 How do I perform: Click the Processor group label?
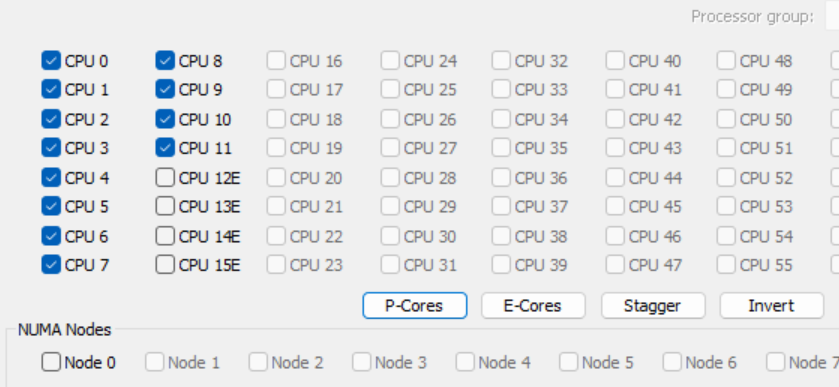point(752,17)
